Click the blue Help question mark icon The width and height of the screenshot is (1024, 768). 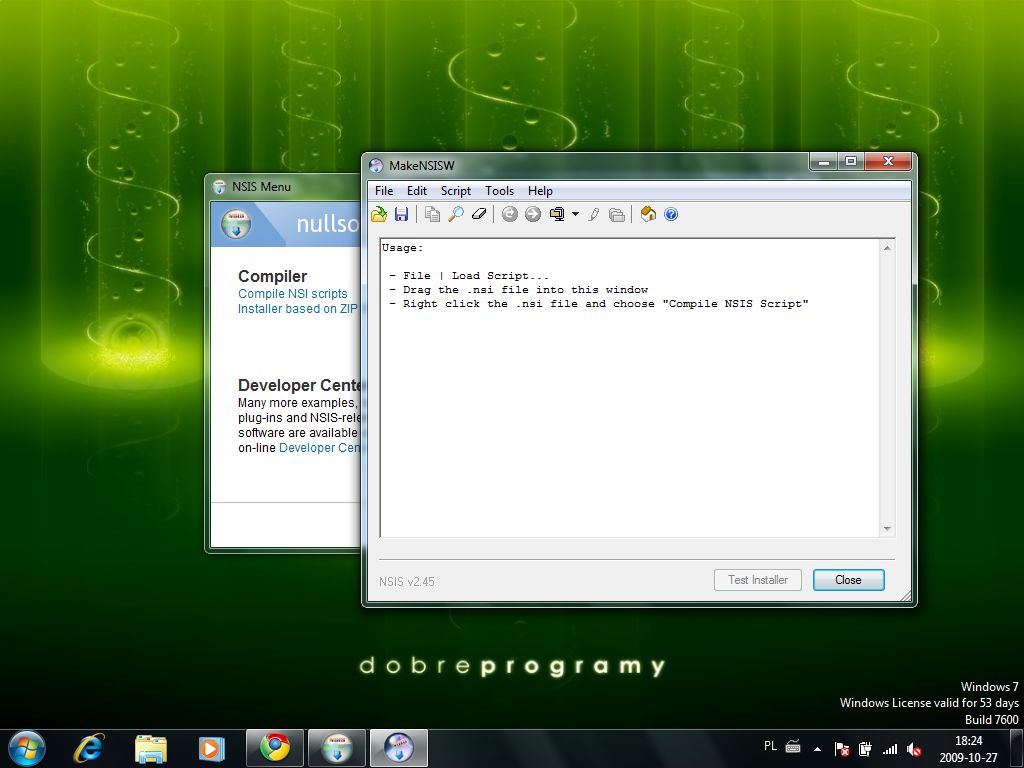(x=671, y=214)
